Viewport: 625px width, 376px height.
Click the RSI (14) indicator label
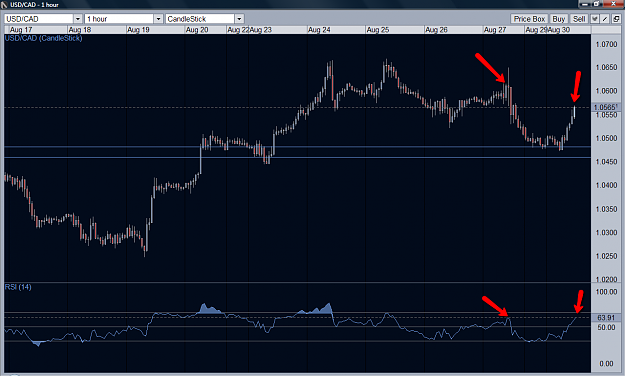coord(18,287)
